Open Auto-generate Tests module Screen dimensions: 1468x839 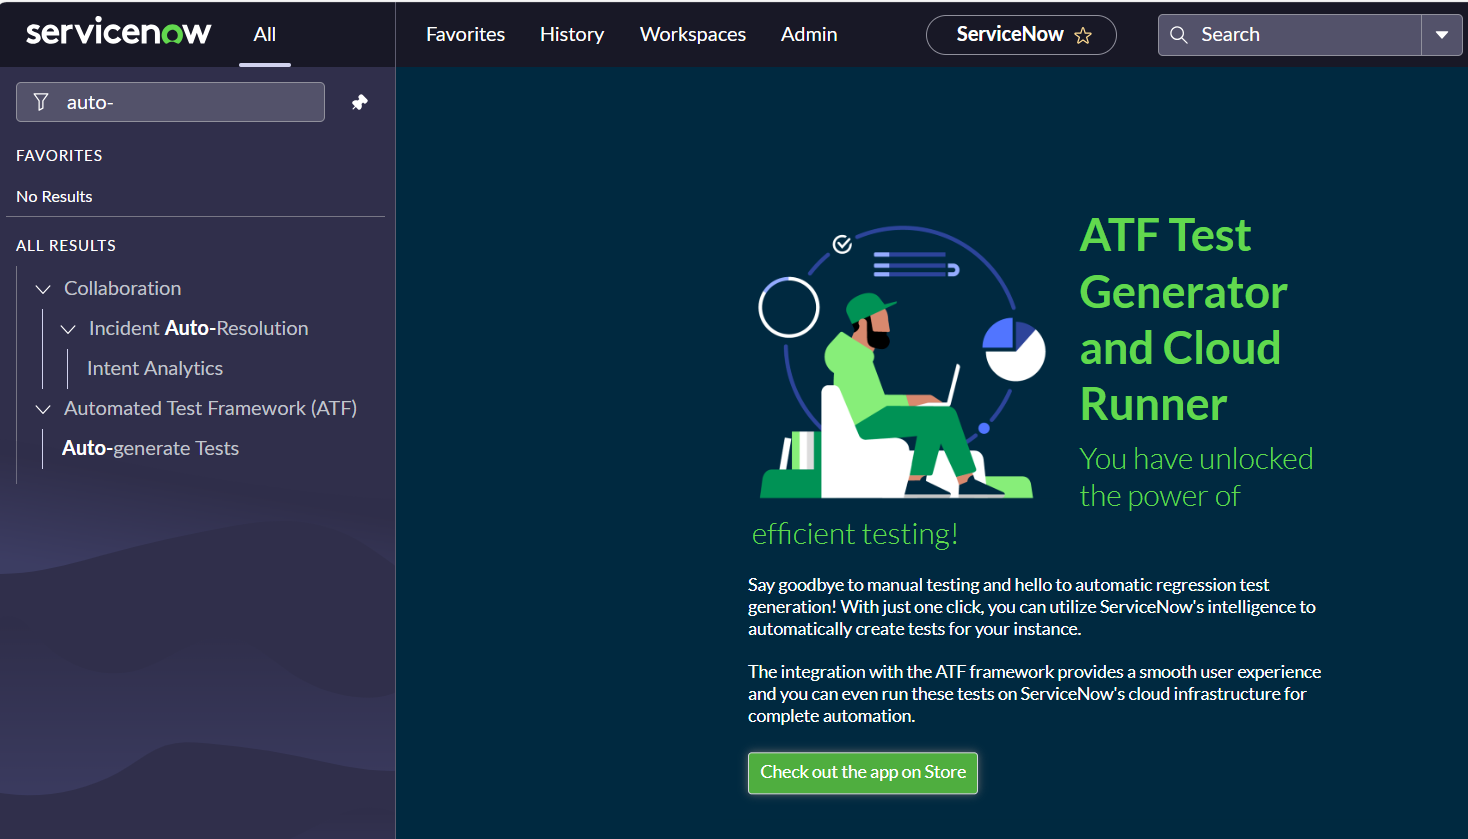(150, 448)
